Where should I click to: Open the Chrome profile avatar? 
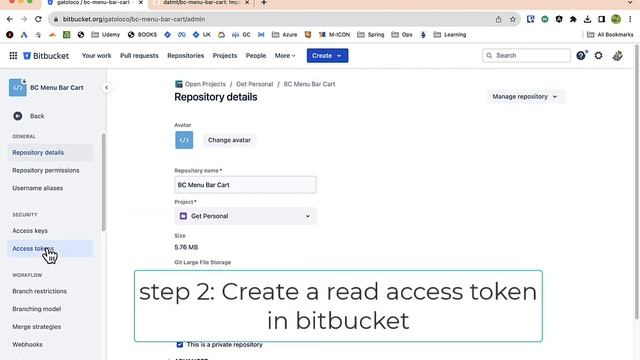click(x=616, y=19)
